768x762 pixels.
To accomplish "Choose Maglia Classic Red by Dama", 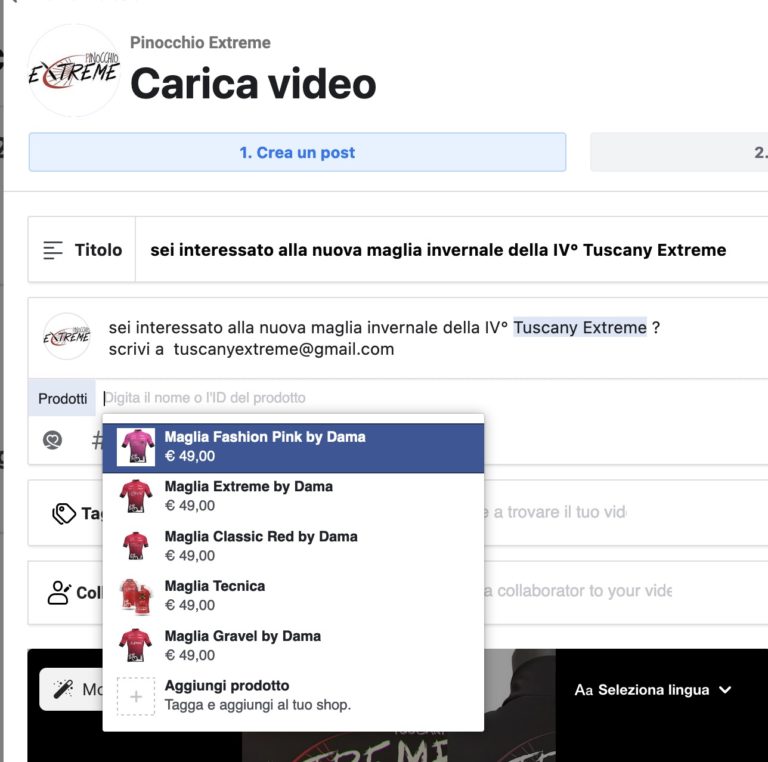I will click(x=293, y=546).
